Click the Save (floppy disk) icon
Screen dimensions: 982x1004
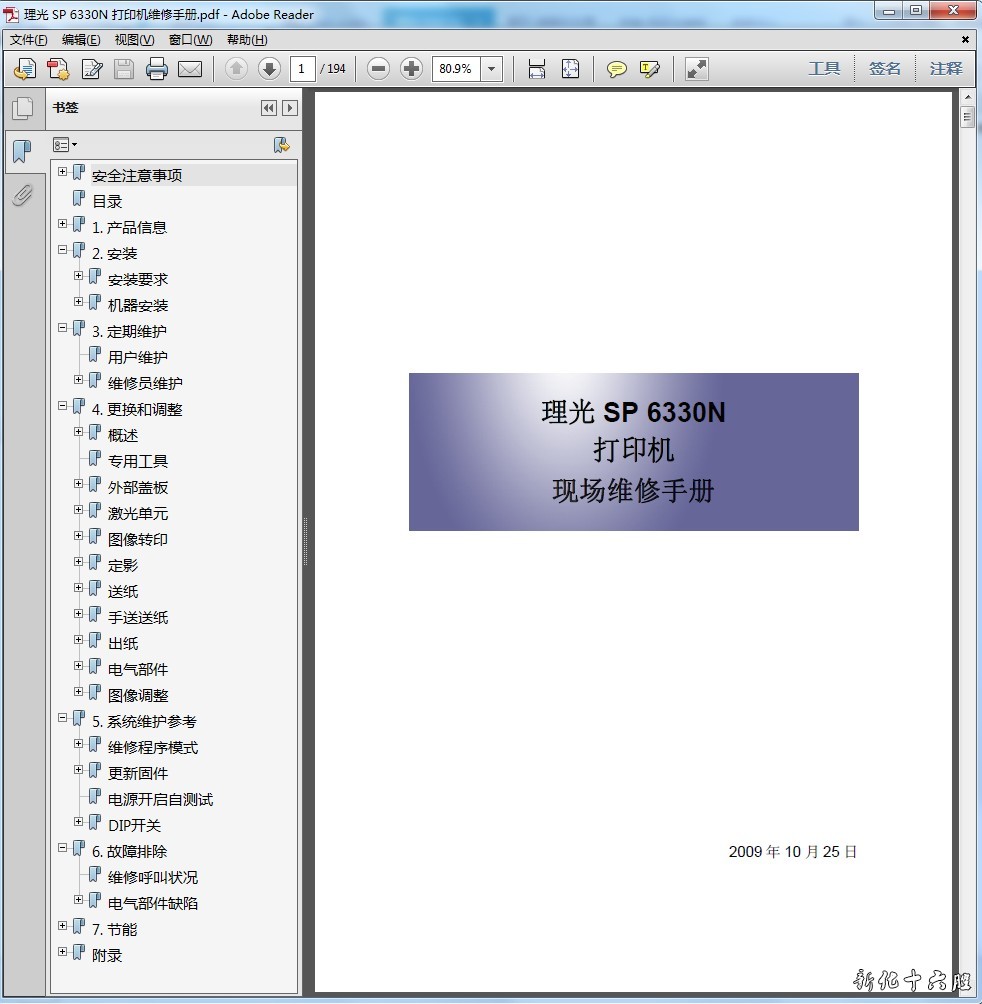[x=124, y=69]
